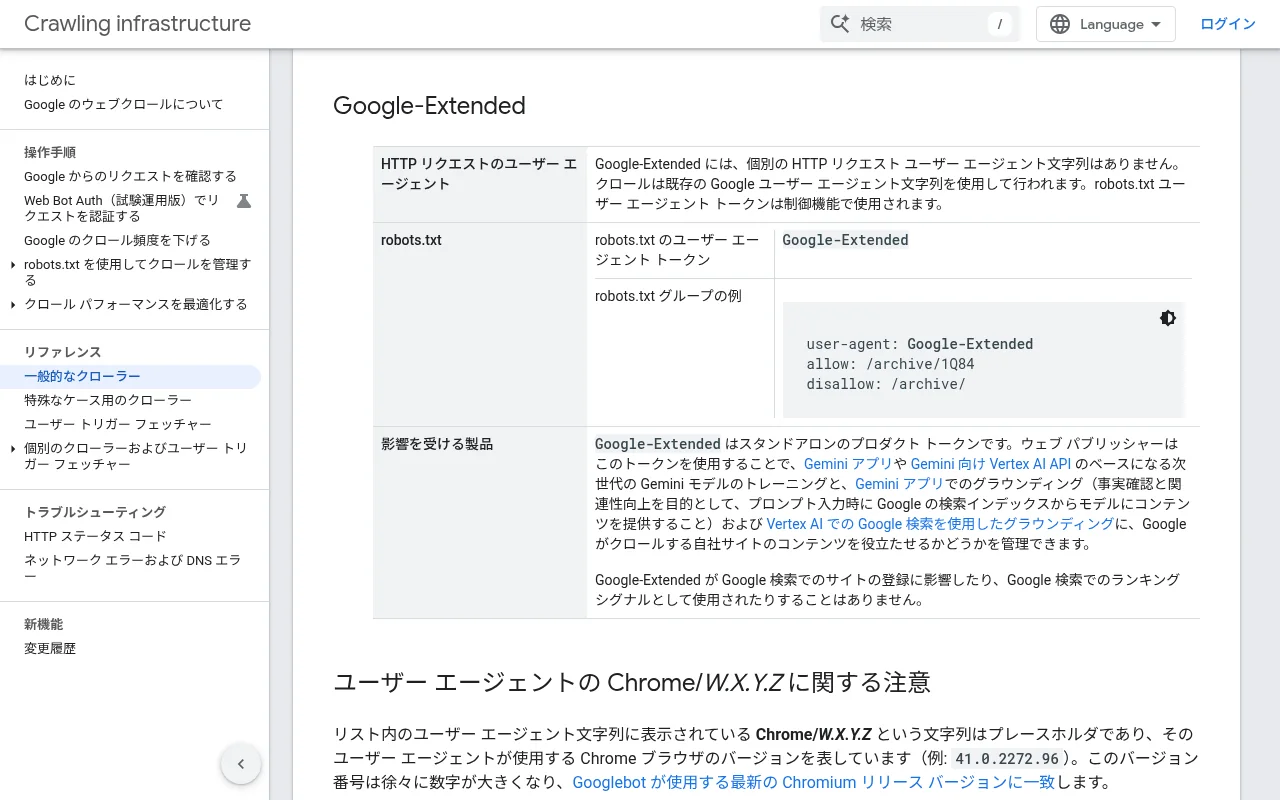Expand the robots.txt を使用してクロールを管理する section
This screenshot has height=800, width=1280.
13,265
